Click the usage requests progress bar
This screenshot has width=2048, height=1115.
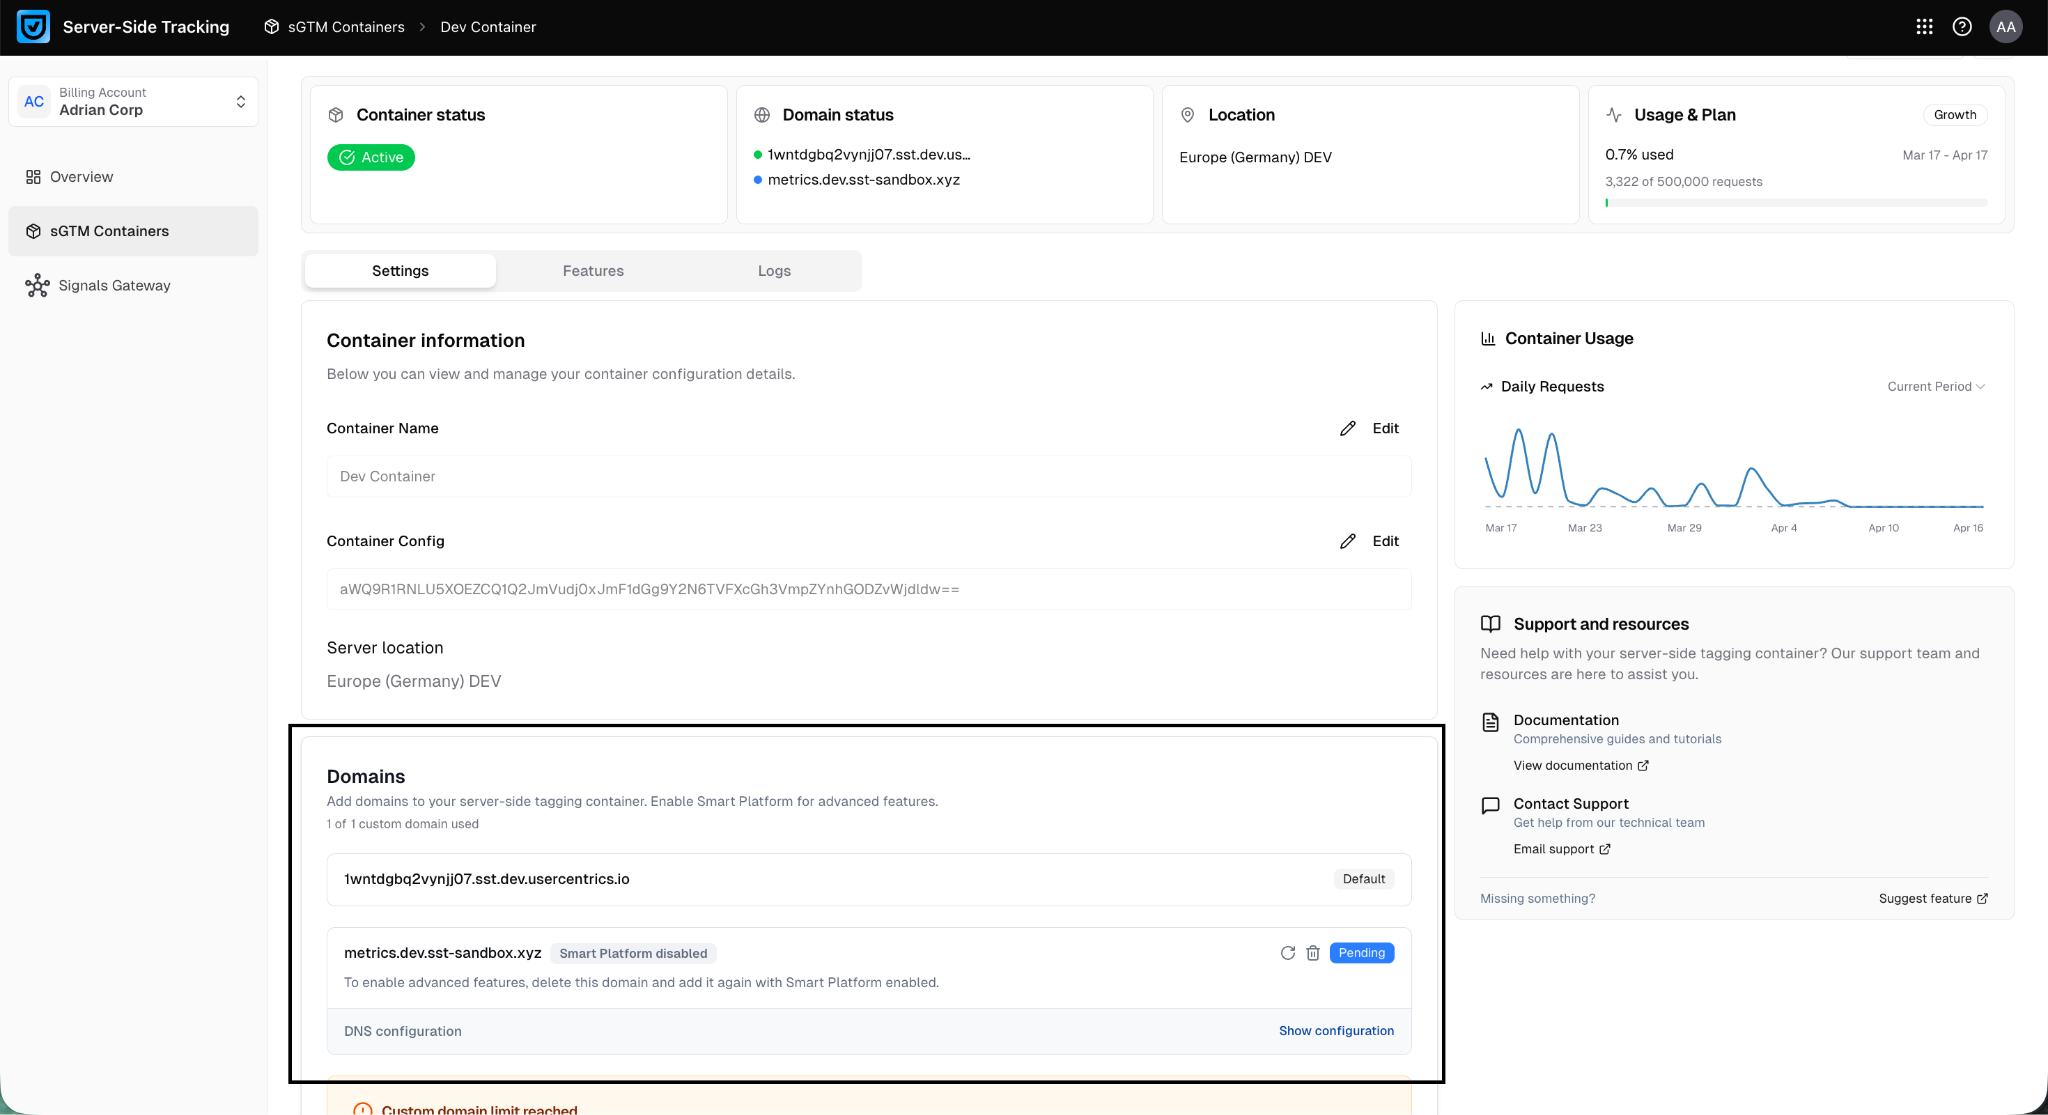coord(1796,203)
